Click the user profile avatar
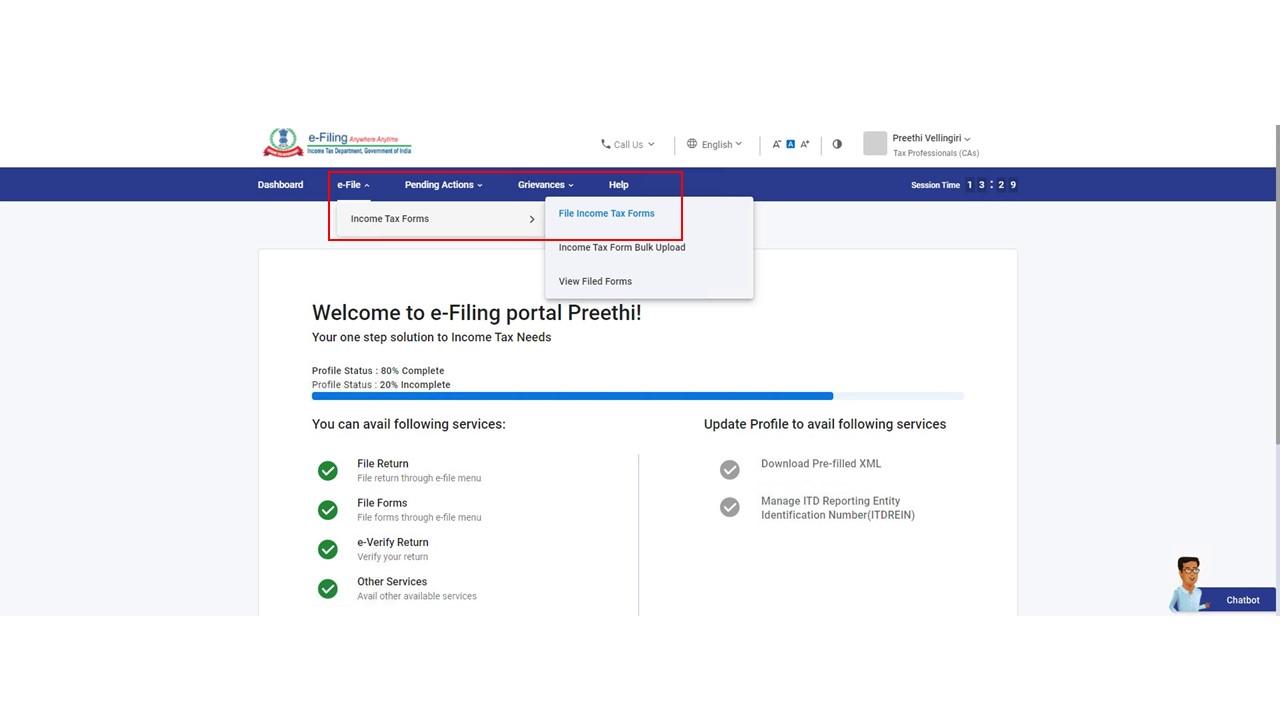 (875, 144)
